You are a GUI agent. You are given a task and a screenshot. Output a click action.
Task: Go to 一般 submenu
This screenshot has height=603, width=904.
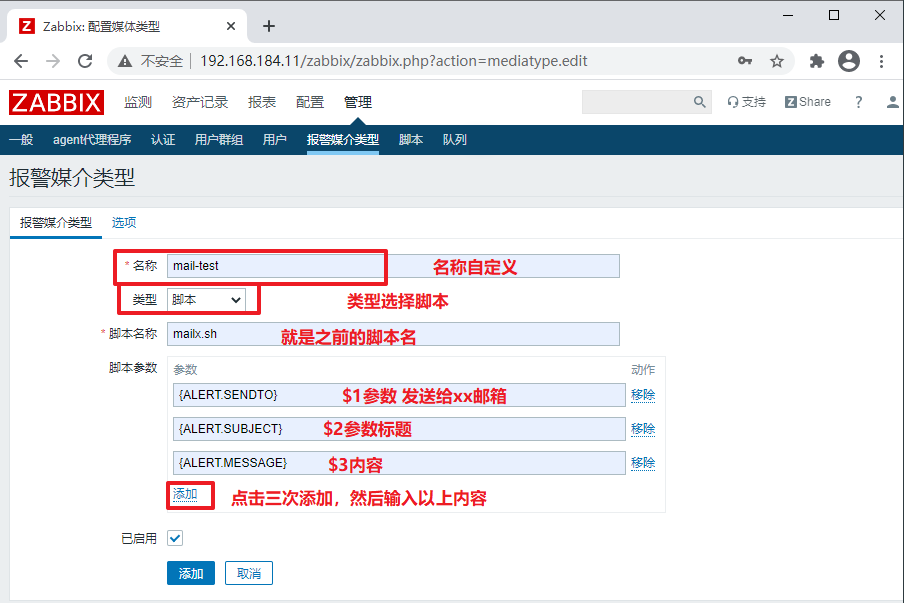pyautogui.click(x=21, y=140)
